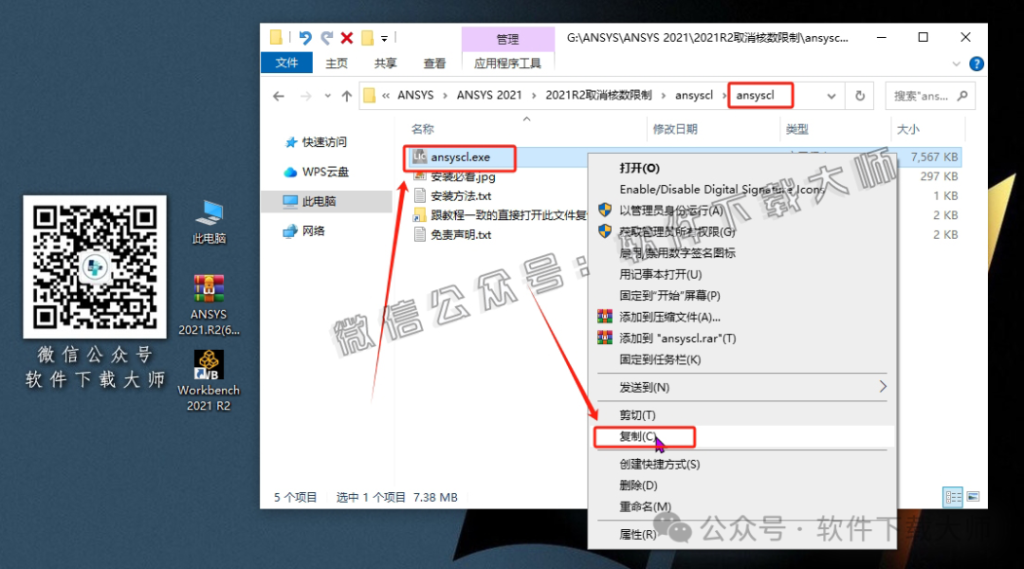The width and height of the screenshot is (1024, 569).
Task: Select the 管理 contextual tab
Action: point(507,39)
